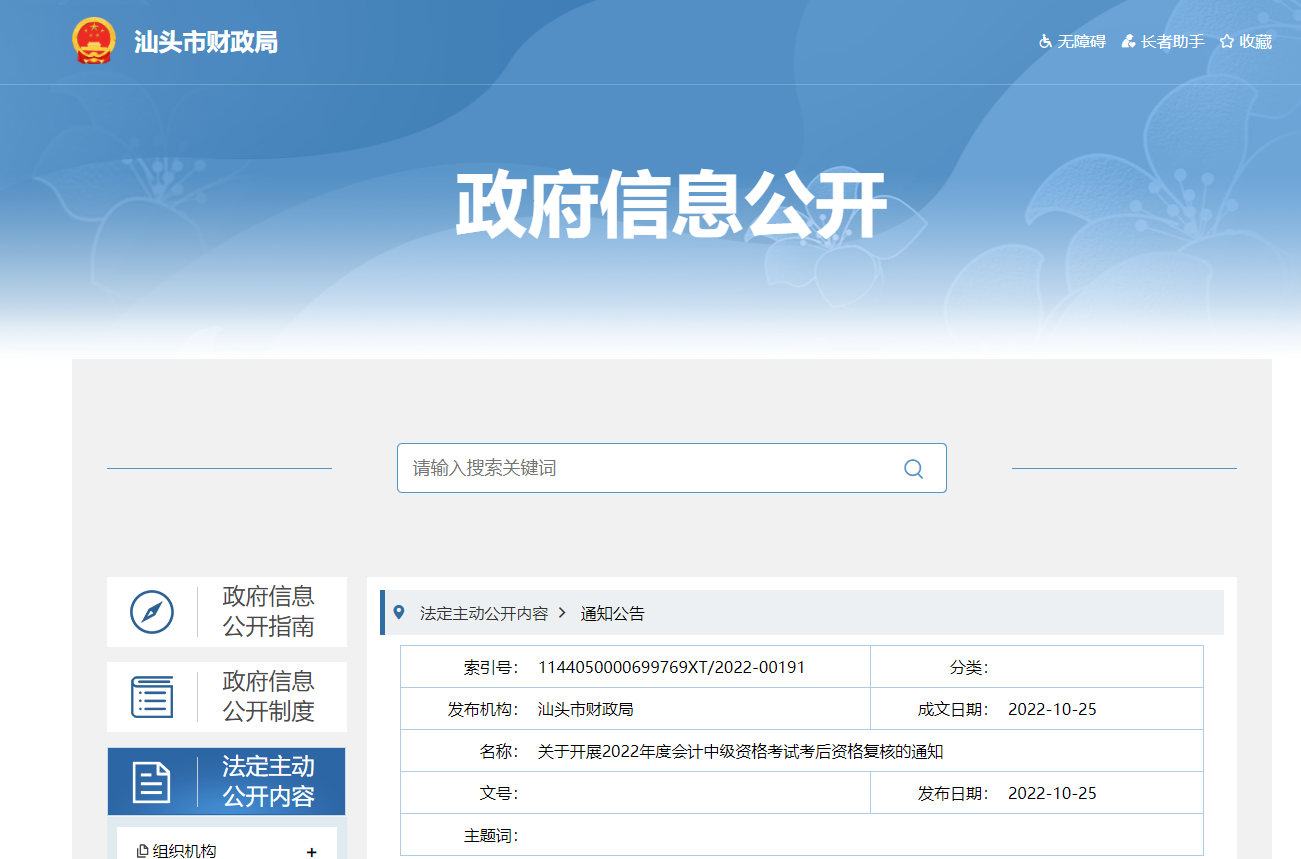The width and height of the screenshot is (1301, 859).
Task: Open the 法定主动公开内容 breadcrumb link
Action: pos(483,612)
